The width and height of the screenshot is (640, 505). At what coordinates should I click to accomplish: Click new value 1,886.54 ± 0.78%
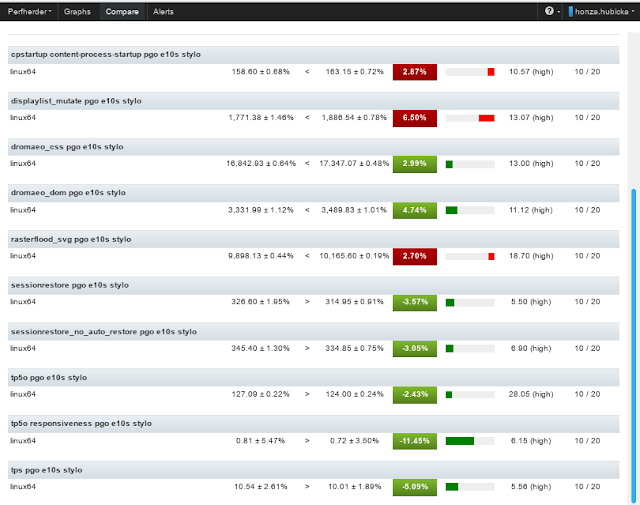pos(354,118)
